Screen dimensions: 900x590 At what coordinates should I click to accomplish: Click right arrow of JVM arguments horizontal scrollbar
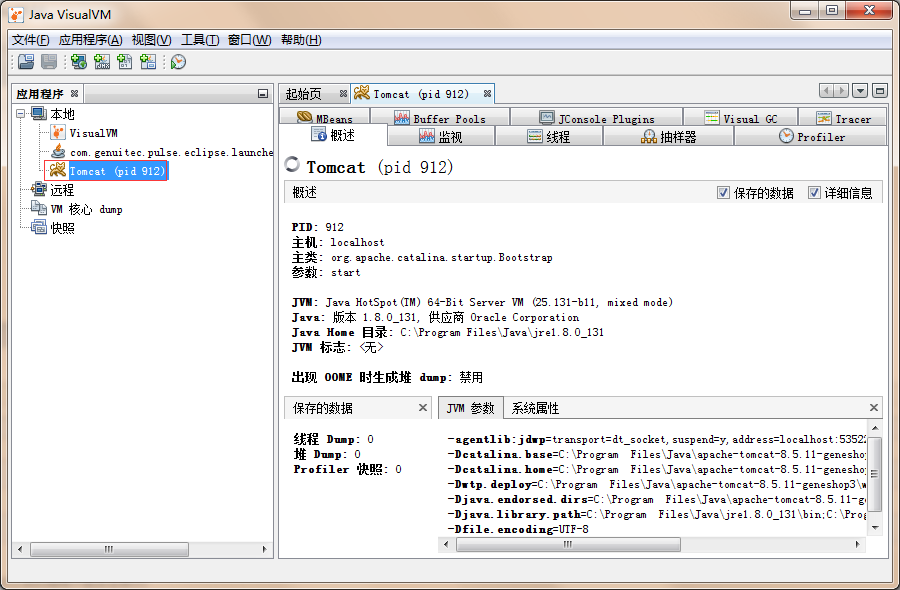[858, 544]
